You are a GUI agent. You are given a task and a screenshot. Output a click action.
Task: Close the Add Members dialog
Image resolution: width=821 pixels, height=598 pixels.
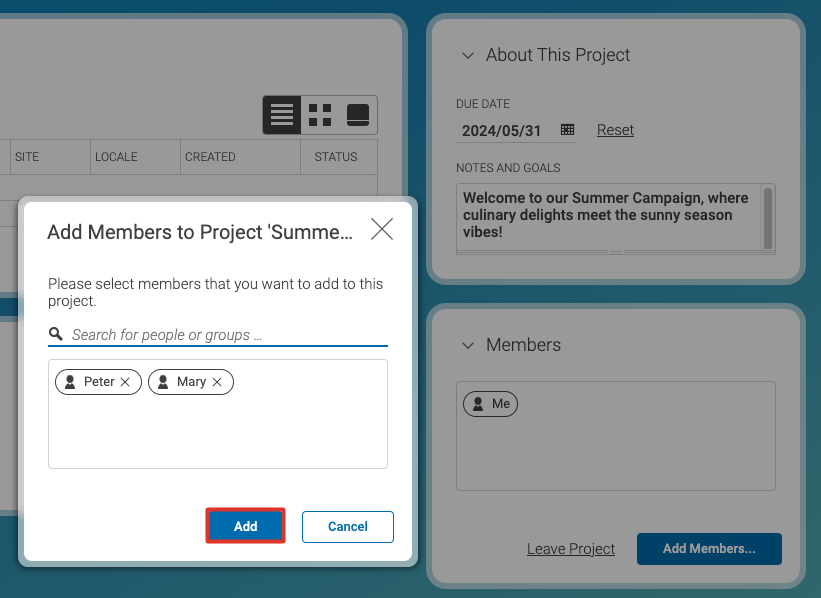tap(381, 229)
